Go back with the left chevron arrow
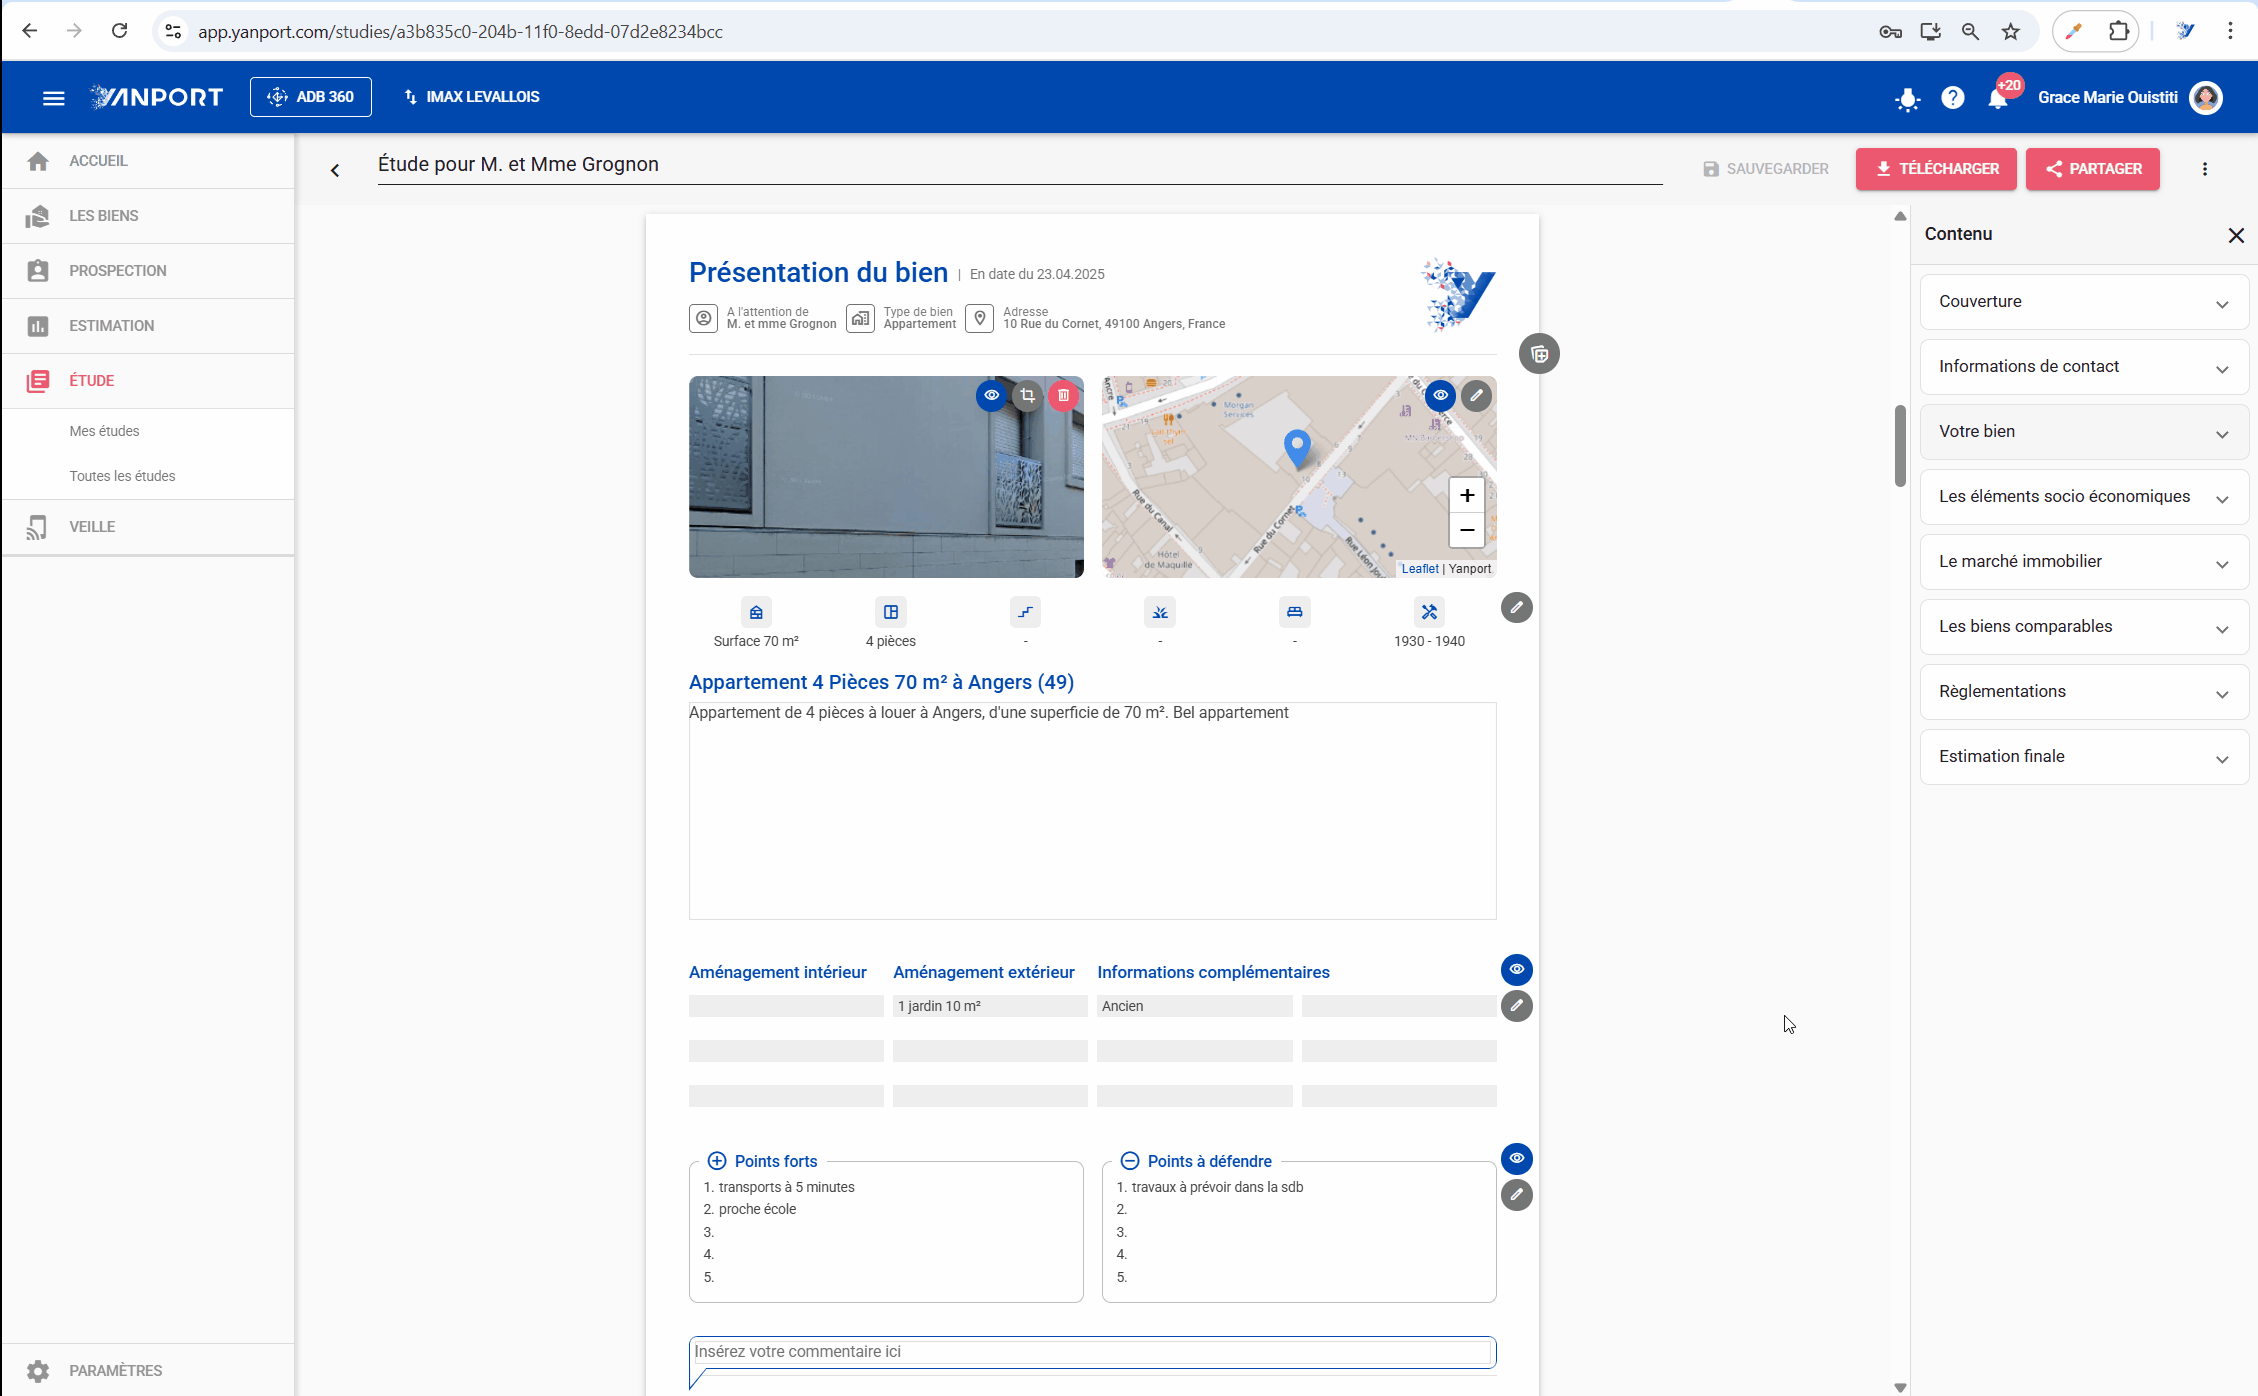The height and width of the screenshot is (1396, 2258). click(x=335, y=170)
